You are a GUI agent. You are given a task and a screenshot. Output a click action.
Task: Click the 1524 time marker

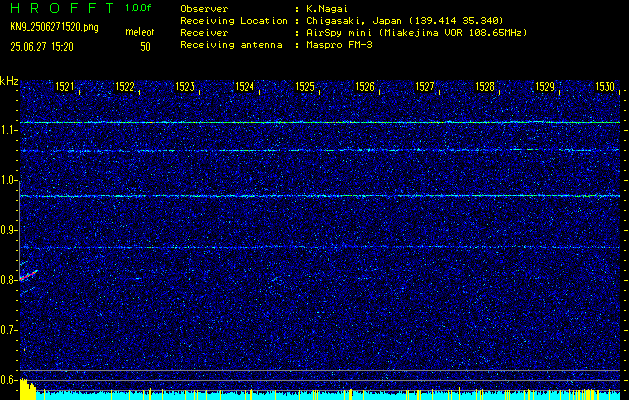click(x=245, y=86)
